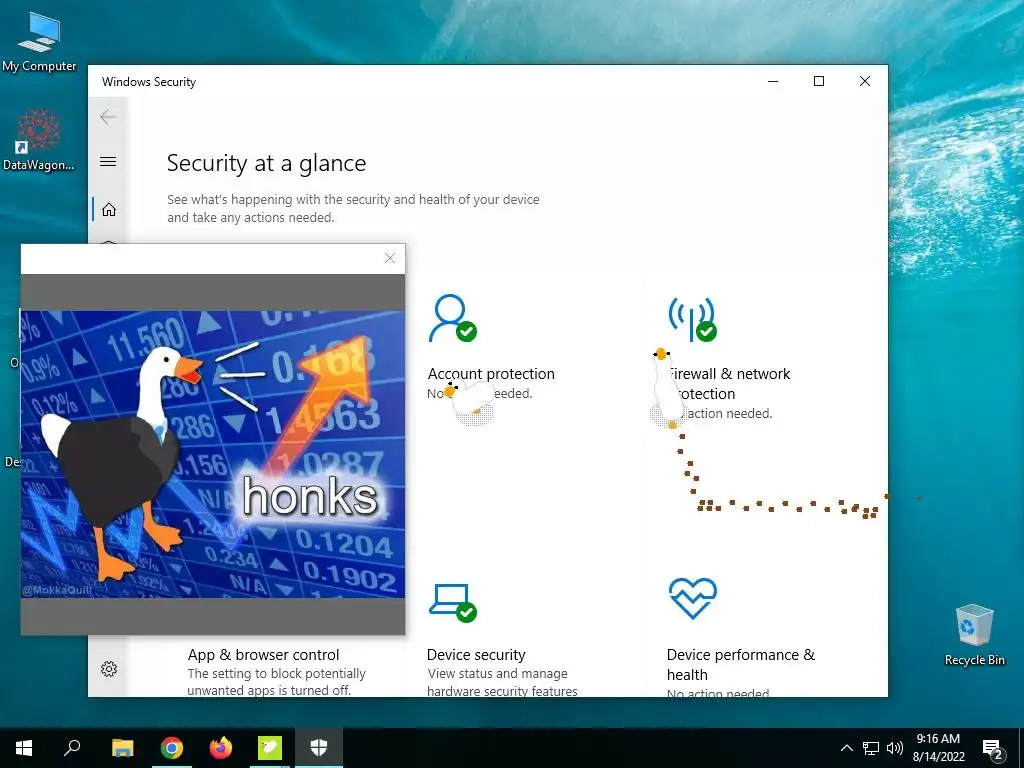Viewport: 1024px width, 768px height.
Task: Click 'The setting to block potentially unwanted apps' text
Action: 276,682
